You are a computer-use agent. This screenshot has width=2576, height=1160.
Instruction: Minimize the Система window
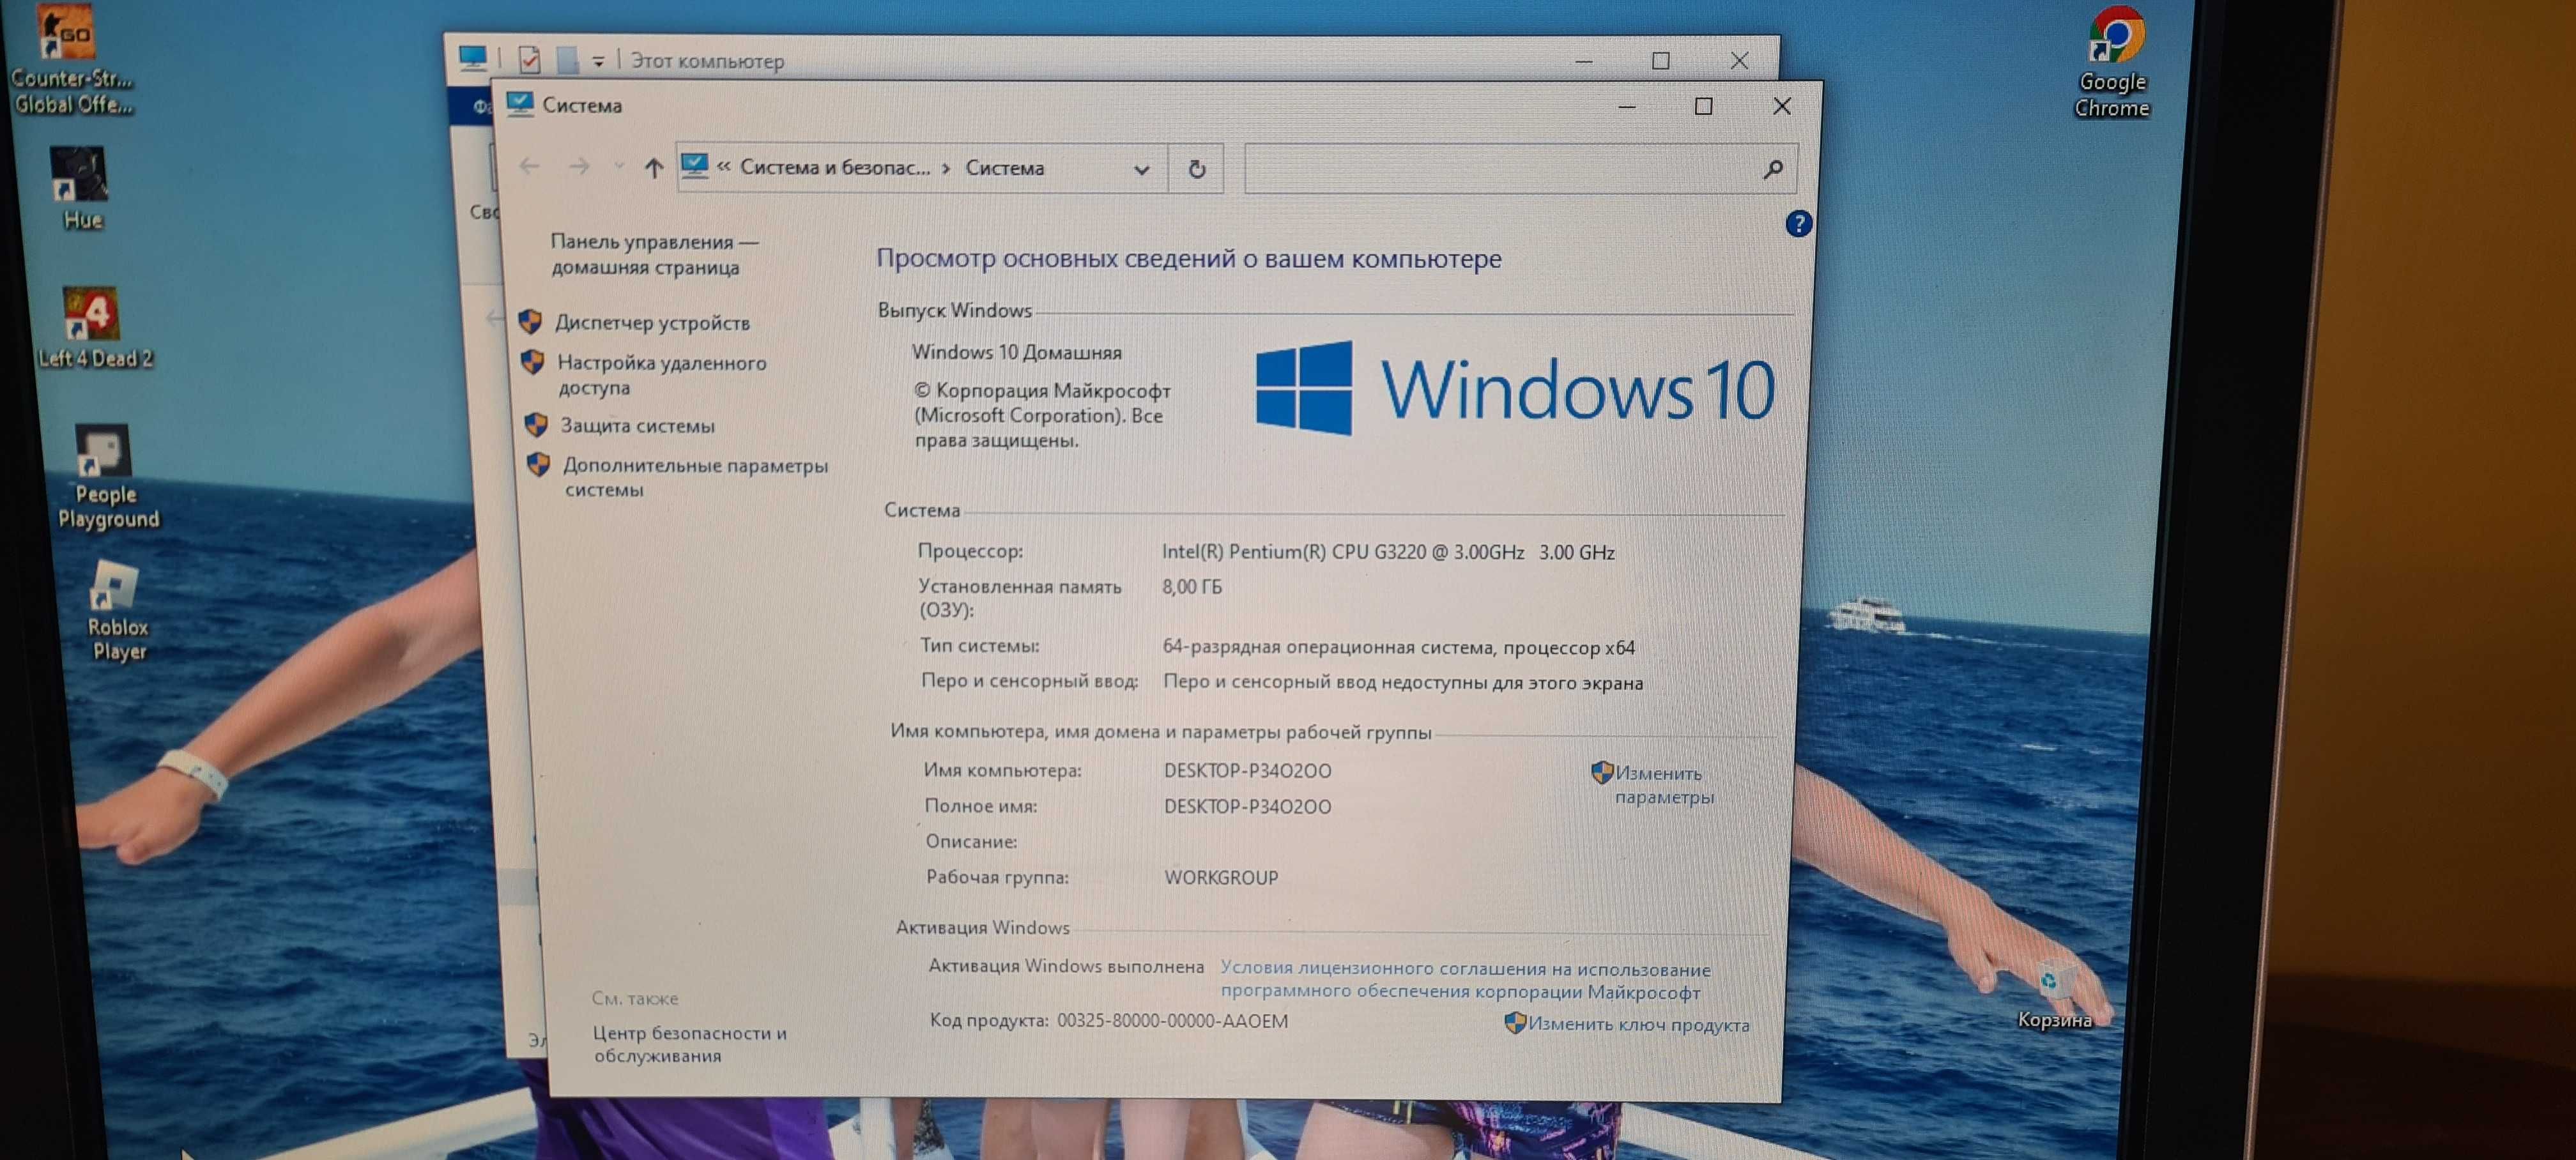pos(1627,106)
